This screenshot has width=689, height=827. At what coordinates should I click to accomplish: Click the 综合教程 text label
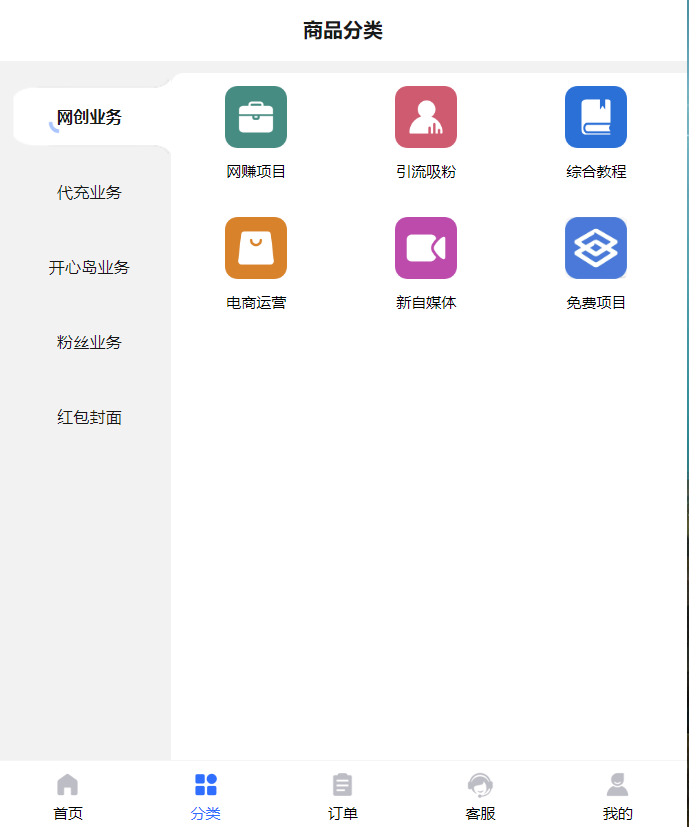pos(596,172)
